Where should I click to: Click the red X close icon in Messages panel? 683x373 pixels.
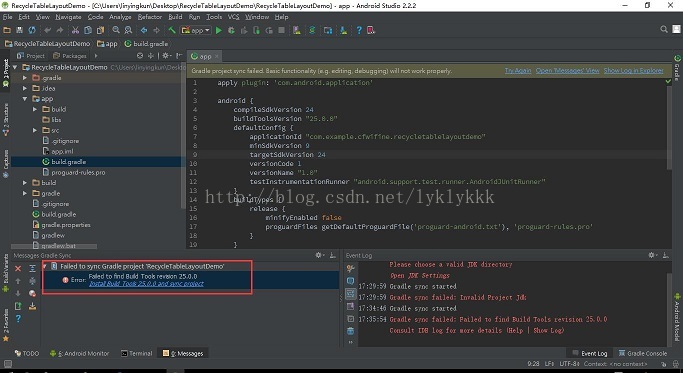point(18,268)
